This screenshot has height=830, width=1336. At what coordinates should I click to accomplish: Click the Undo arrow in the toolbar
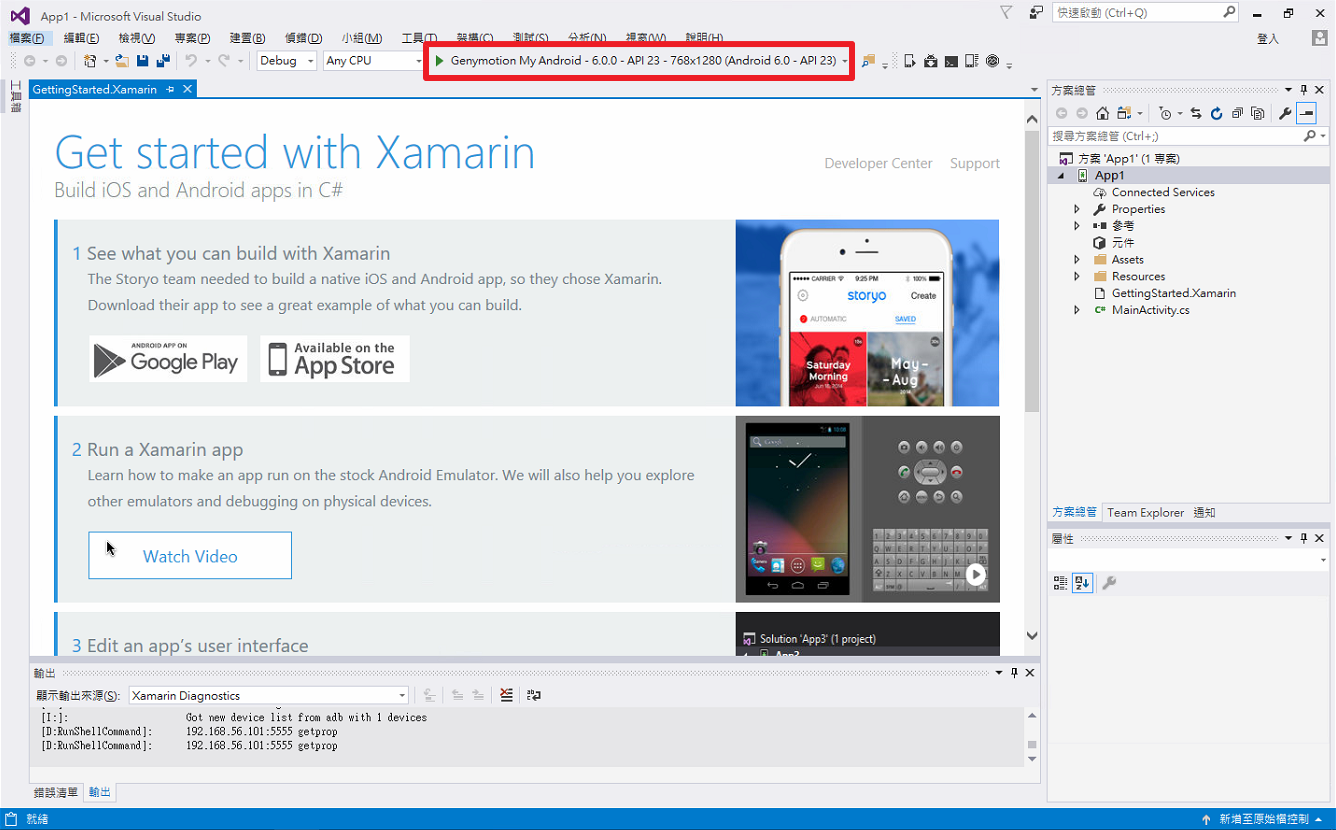(x=190, y=61)
